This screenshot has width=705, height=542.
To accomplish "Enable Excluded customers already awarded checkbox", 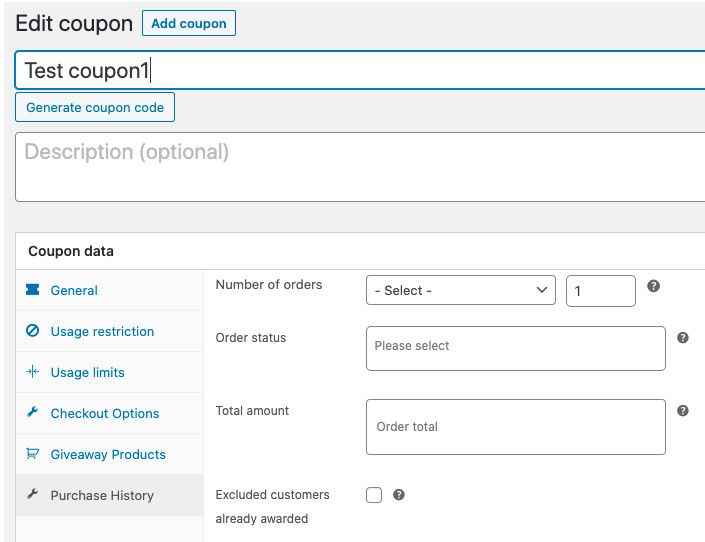I will tap(374, 495).
